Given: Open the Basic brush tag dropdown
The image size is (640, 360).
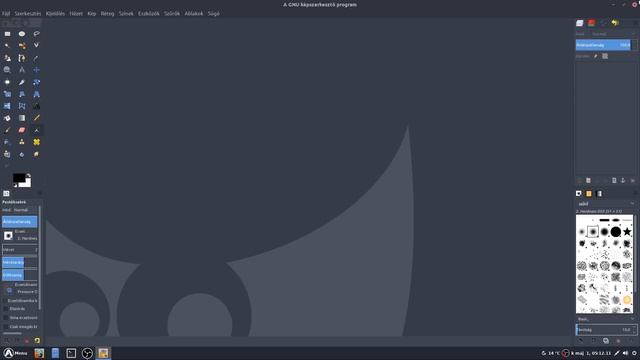Looking at the screenshot, I should pyautogui.click(x=606, y=319).
